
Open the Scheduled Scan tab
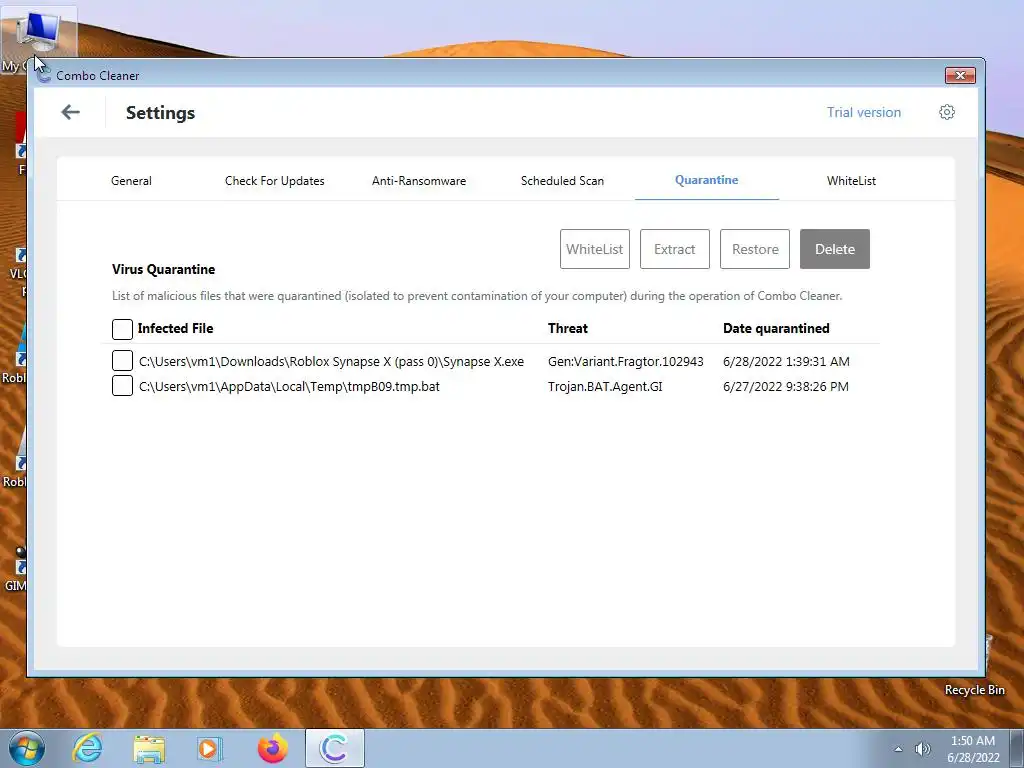(562, 181)
